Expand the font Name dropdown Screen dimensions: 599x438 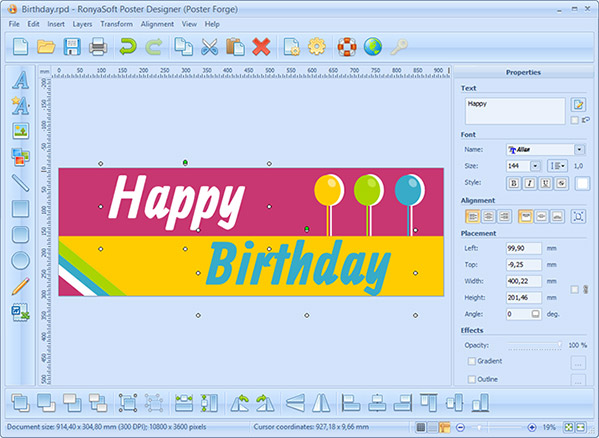pyautogui.click(x=579, y=149)
